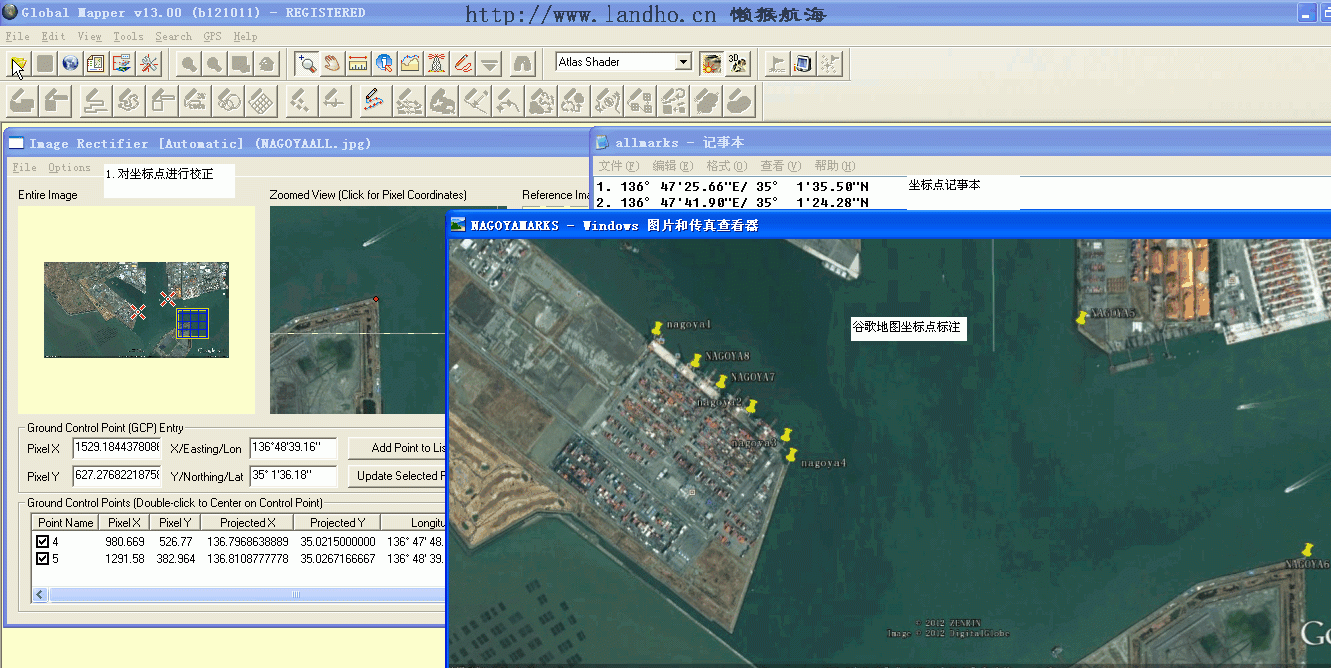Screen dimensions: 1331x668
Task: Toggle checkbox for control point 4
Action: pyautogui.click(x=42, y=542)
